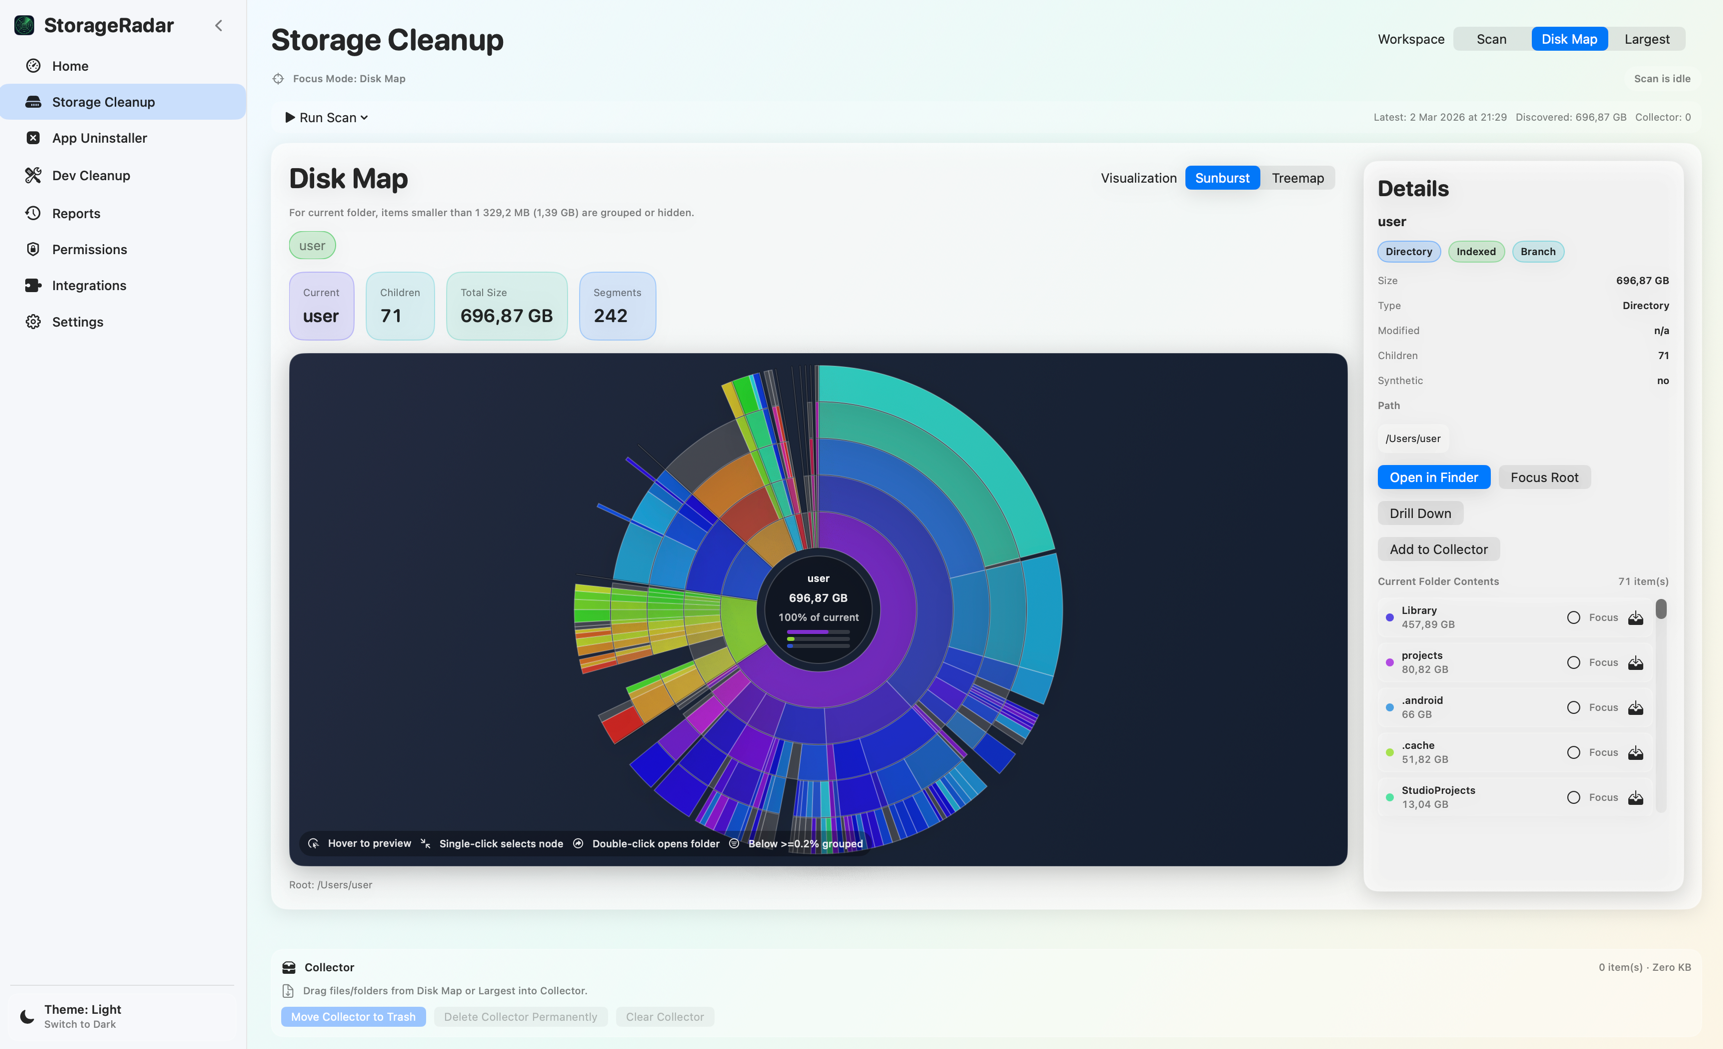The width and height of the screenshot is (1723, 1049).
Task: Select Focus radio for Library folder
Action: (x=1571, y=617)
